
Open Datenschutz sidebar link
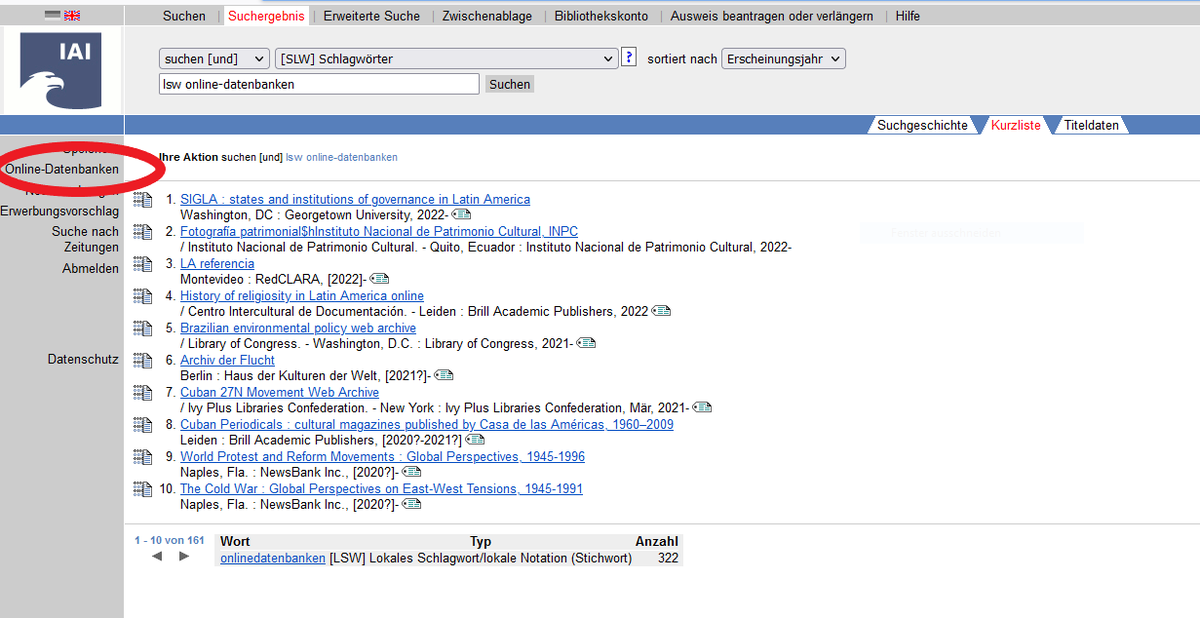click(83, 359)
